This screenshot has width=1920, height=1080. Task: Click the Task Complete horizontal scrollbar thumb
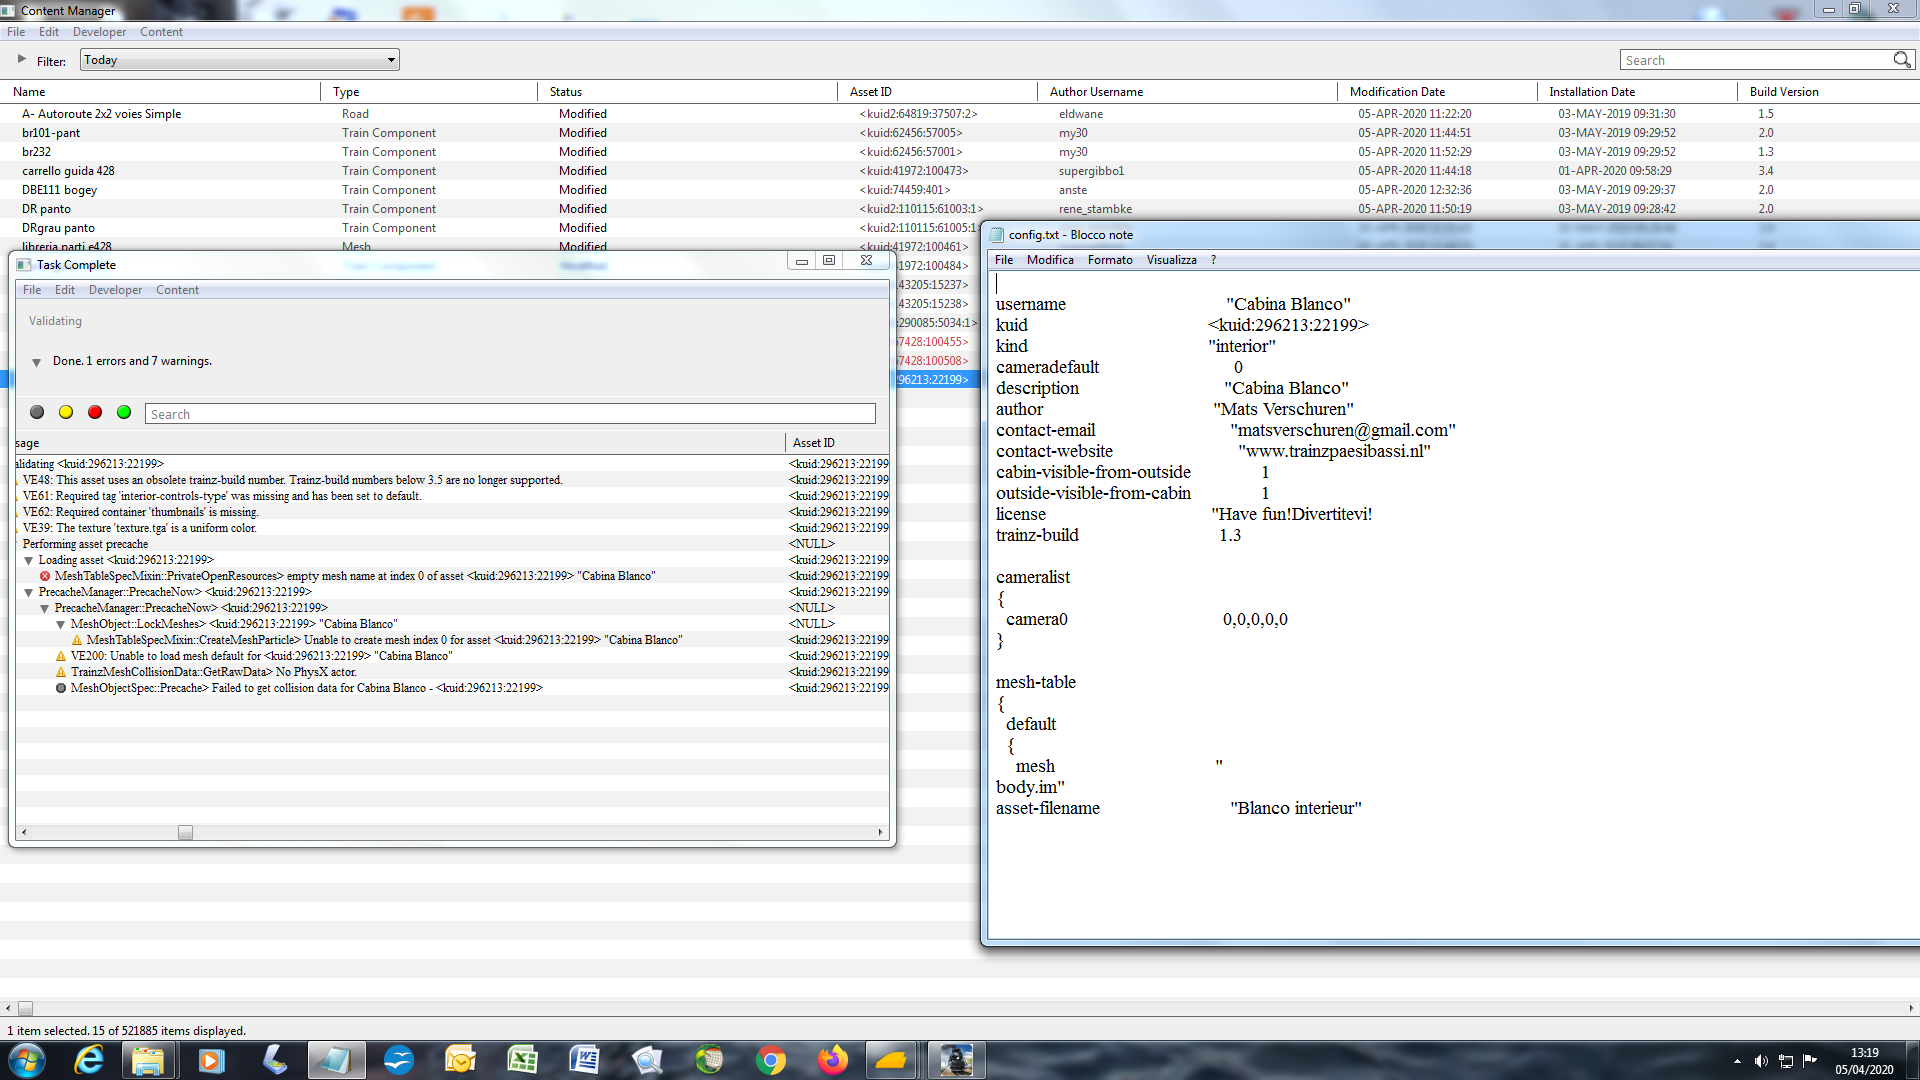185,832
